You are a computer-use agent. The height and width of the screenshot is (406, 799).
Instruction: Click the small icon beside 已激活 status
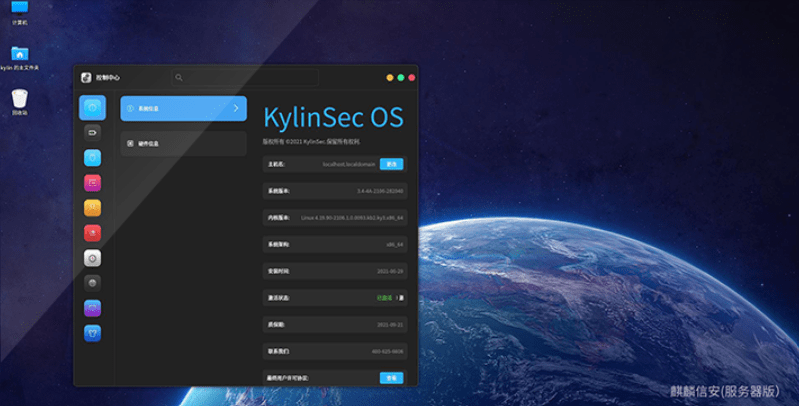pos(400,298)
